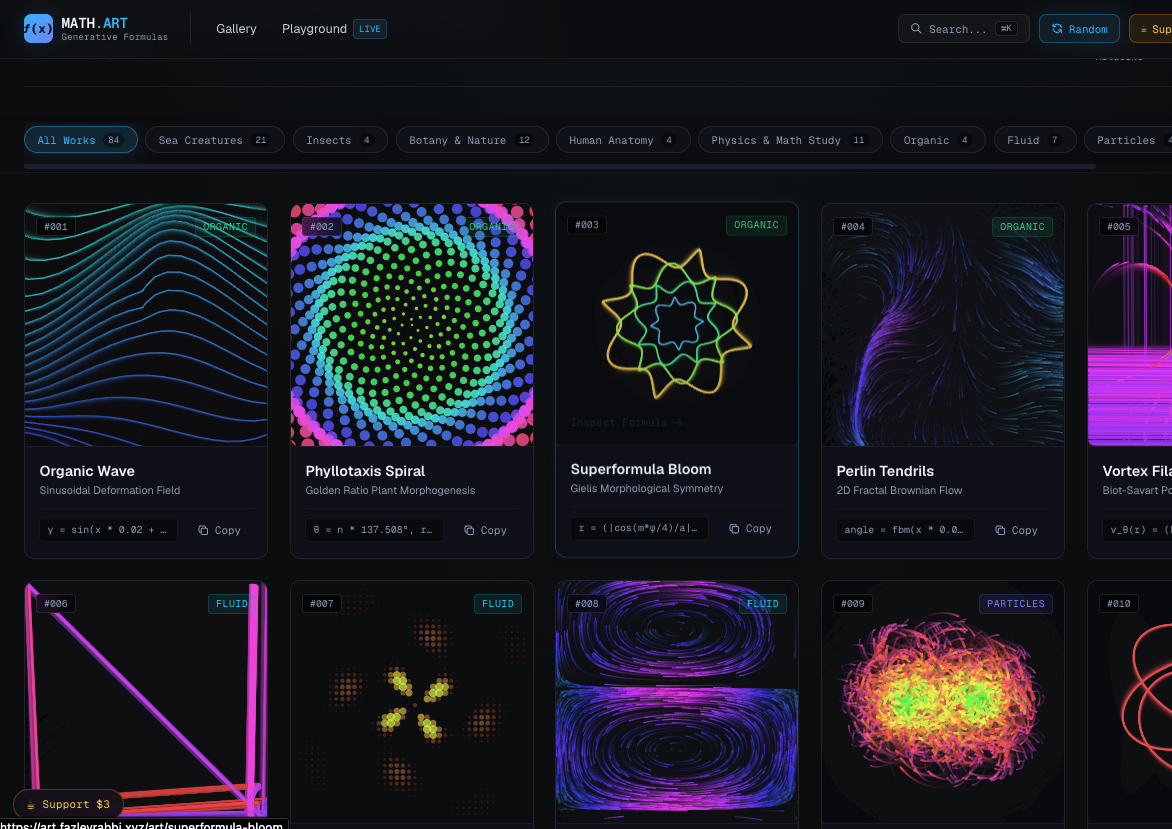The image size is (1172, 829).
Task: Open the Playground page
Action: (314, 28)
